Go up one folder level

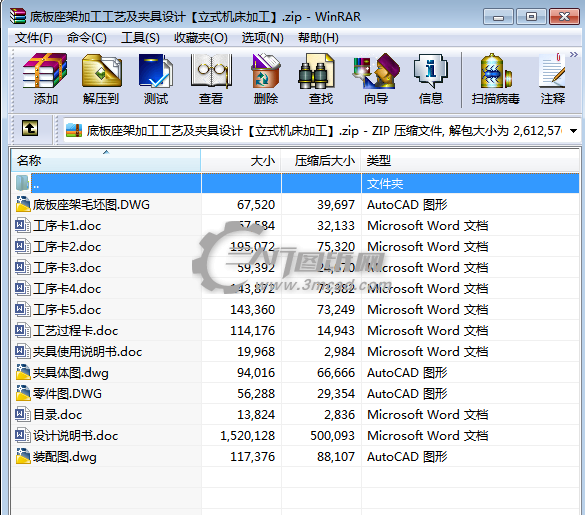click(x=30, y=128)
